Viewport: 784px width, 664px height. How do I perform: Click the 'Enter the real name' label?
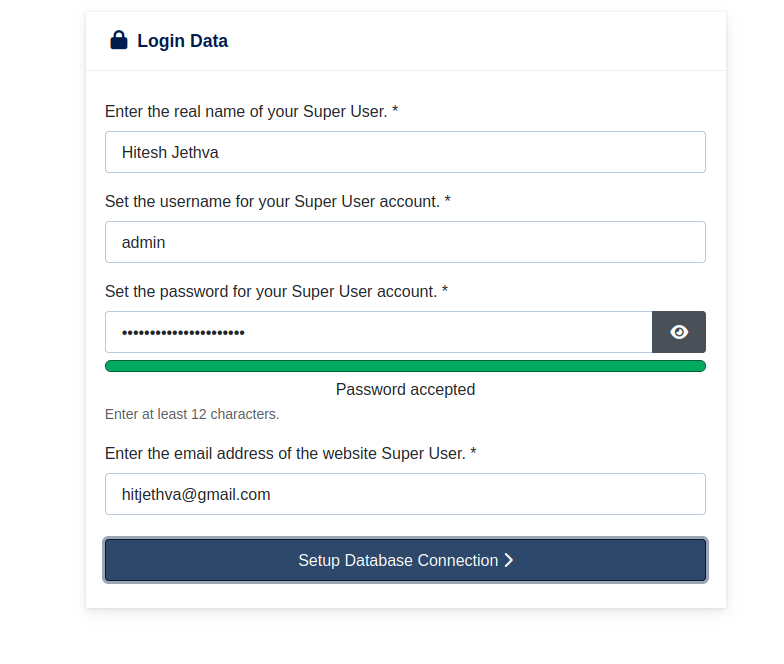tap(245, 112)
